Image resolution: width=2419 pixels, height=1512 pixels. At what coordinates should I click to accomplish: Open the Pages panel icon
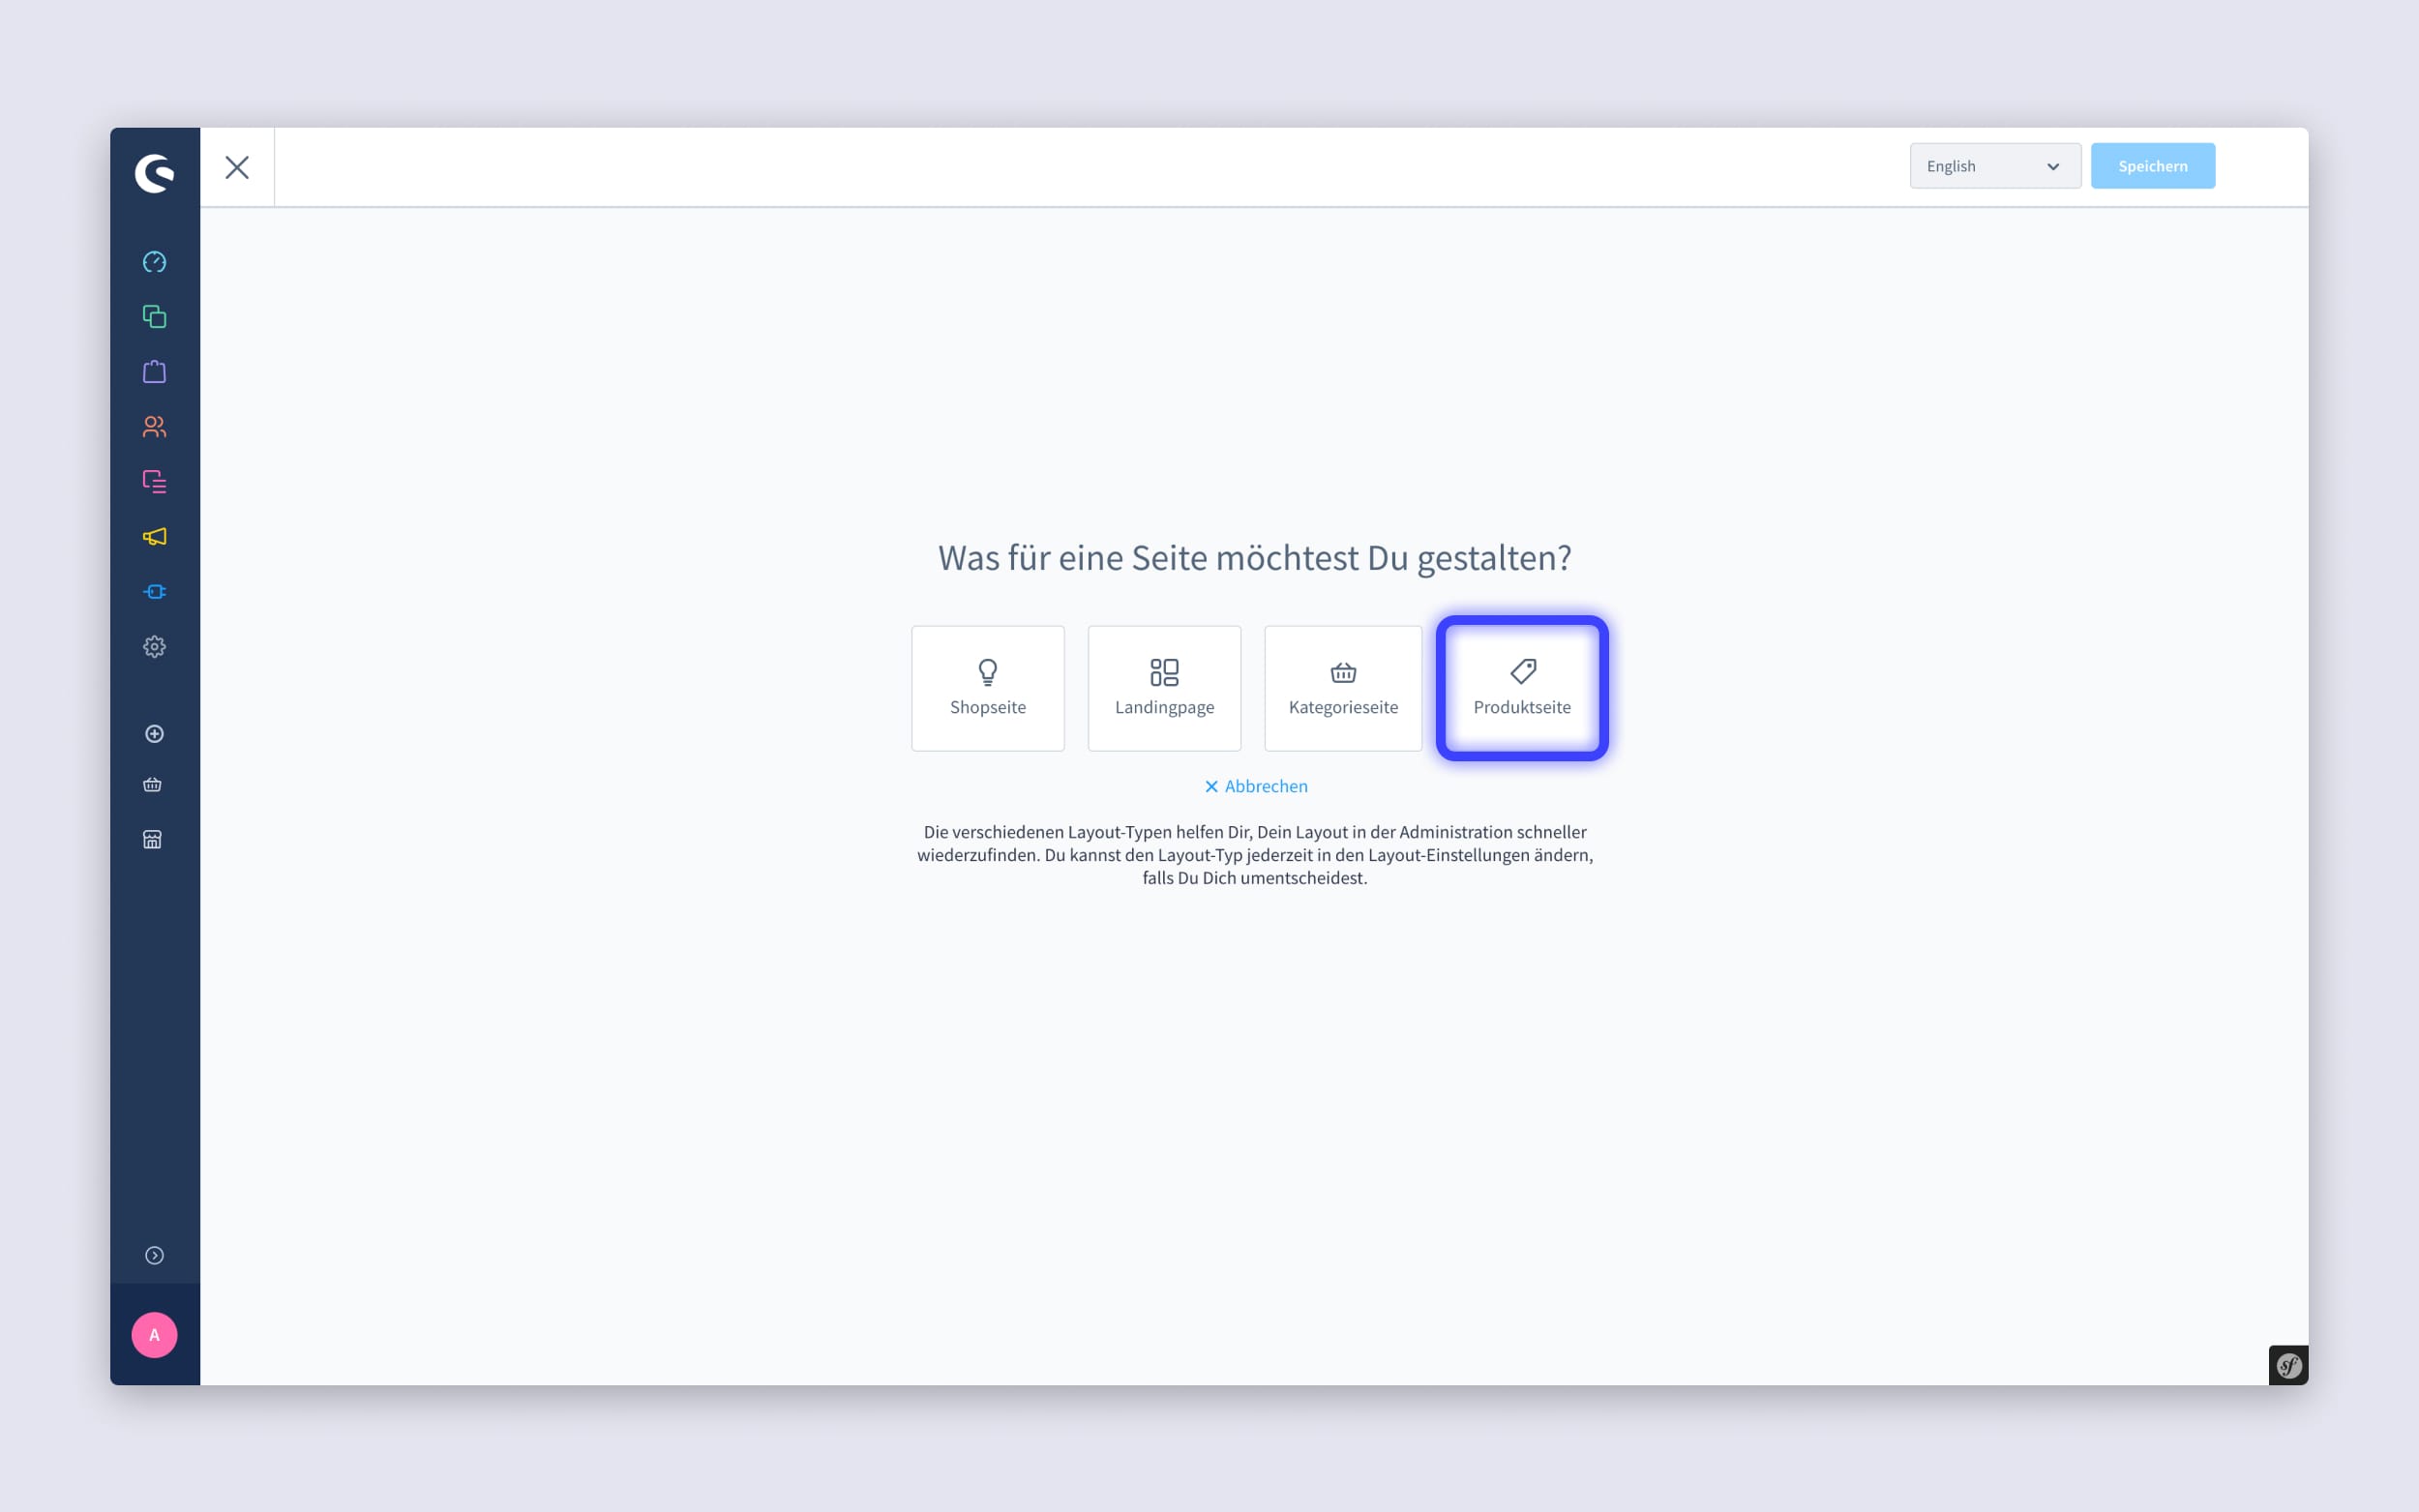(x=153, y=481)
